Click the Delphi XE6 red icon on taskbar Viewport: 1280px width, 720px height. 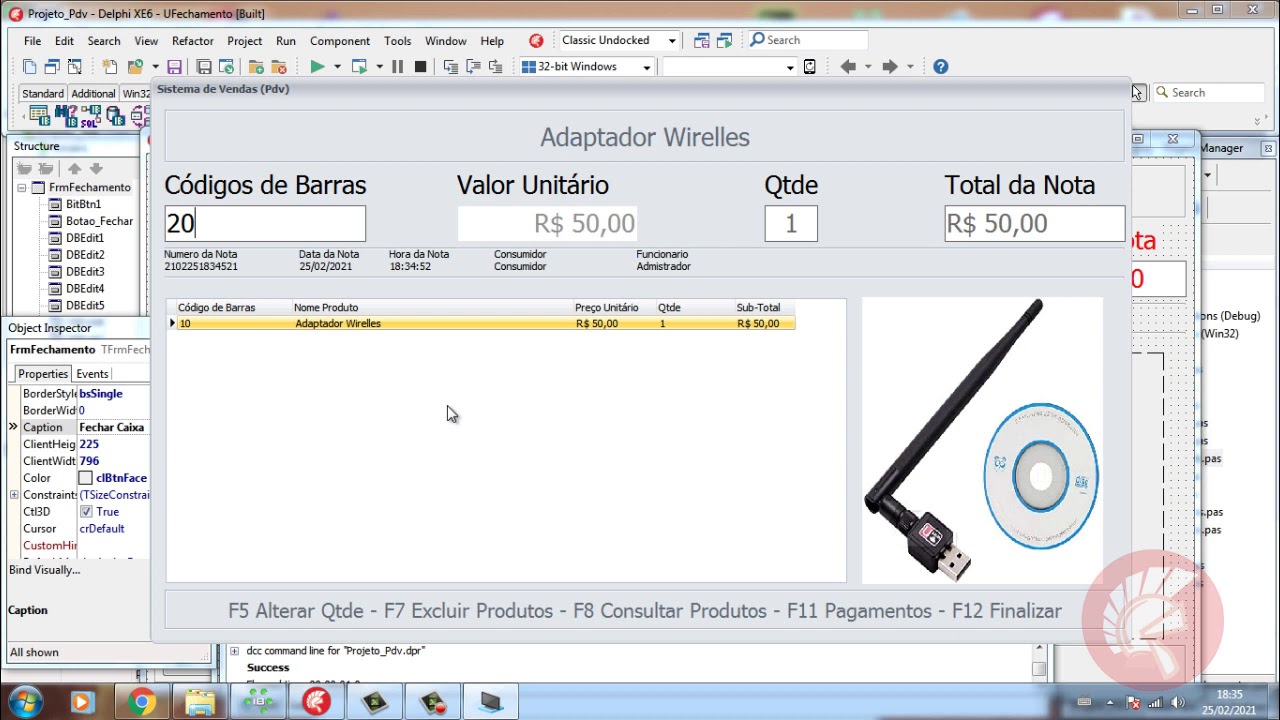click(x=316, y=702)
